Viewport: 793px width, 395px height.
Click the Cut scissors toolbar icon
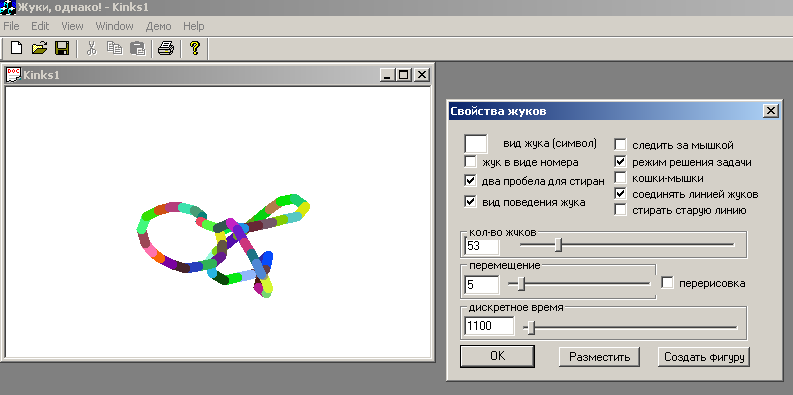(92, 49)
